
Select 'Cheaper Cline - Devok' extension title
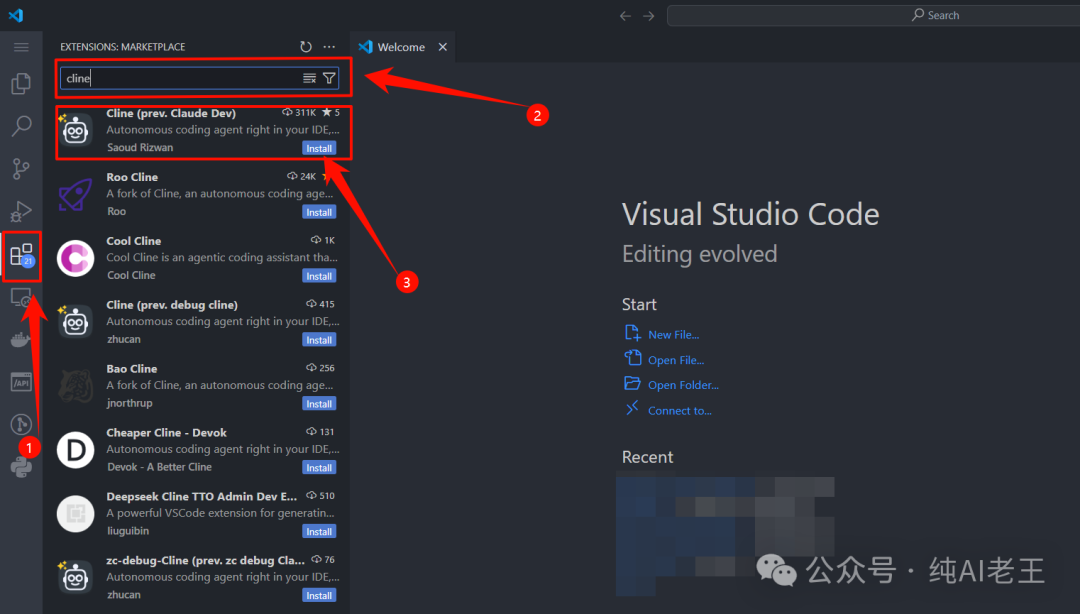(x=167, y=433)
